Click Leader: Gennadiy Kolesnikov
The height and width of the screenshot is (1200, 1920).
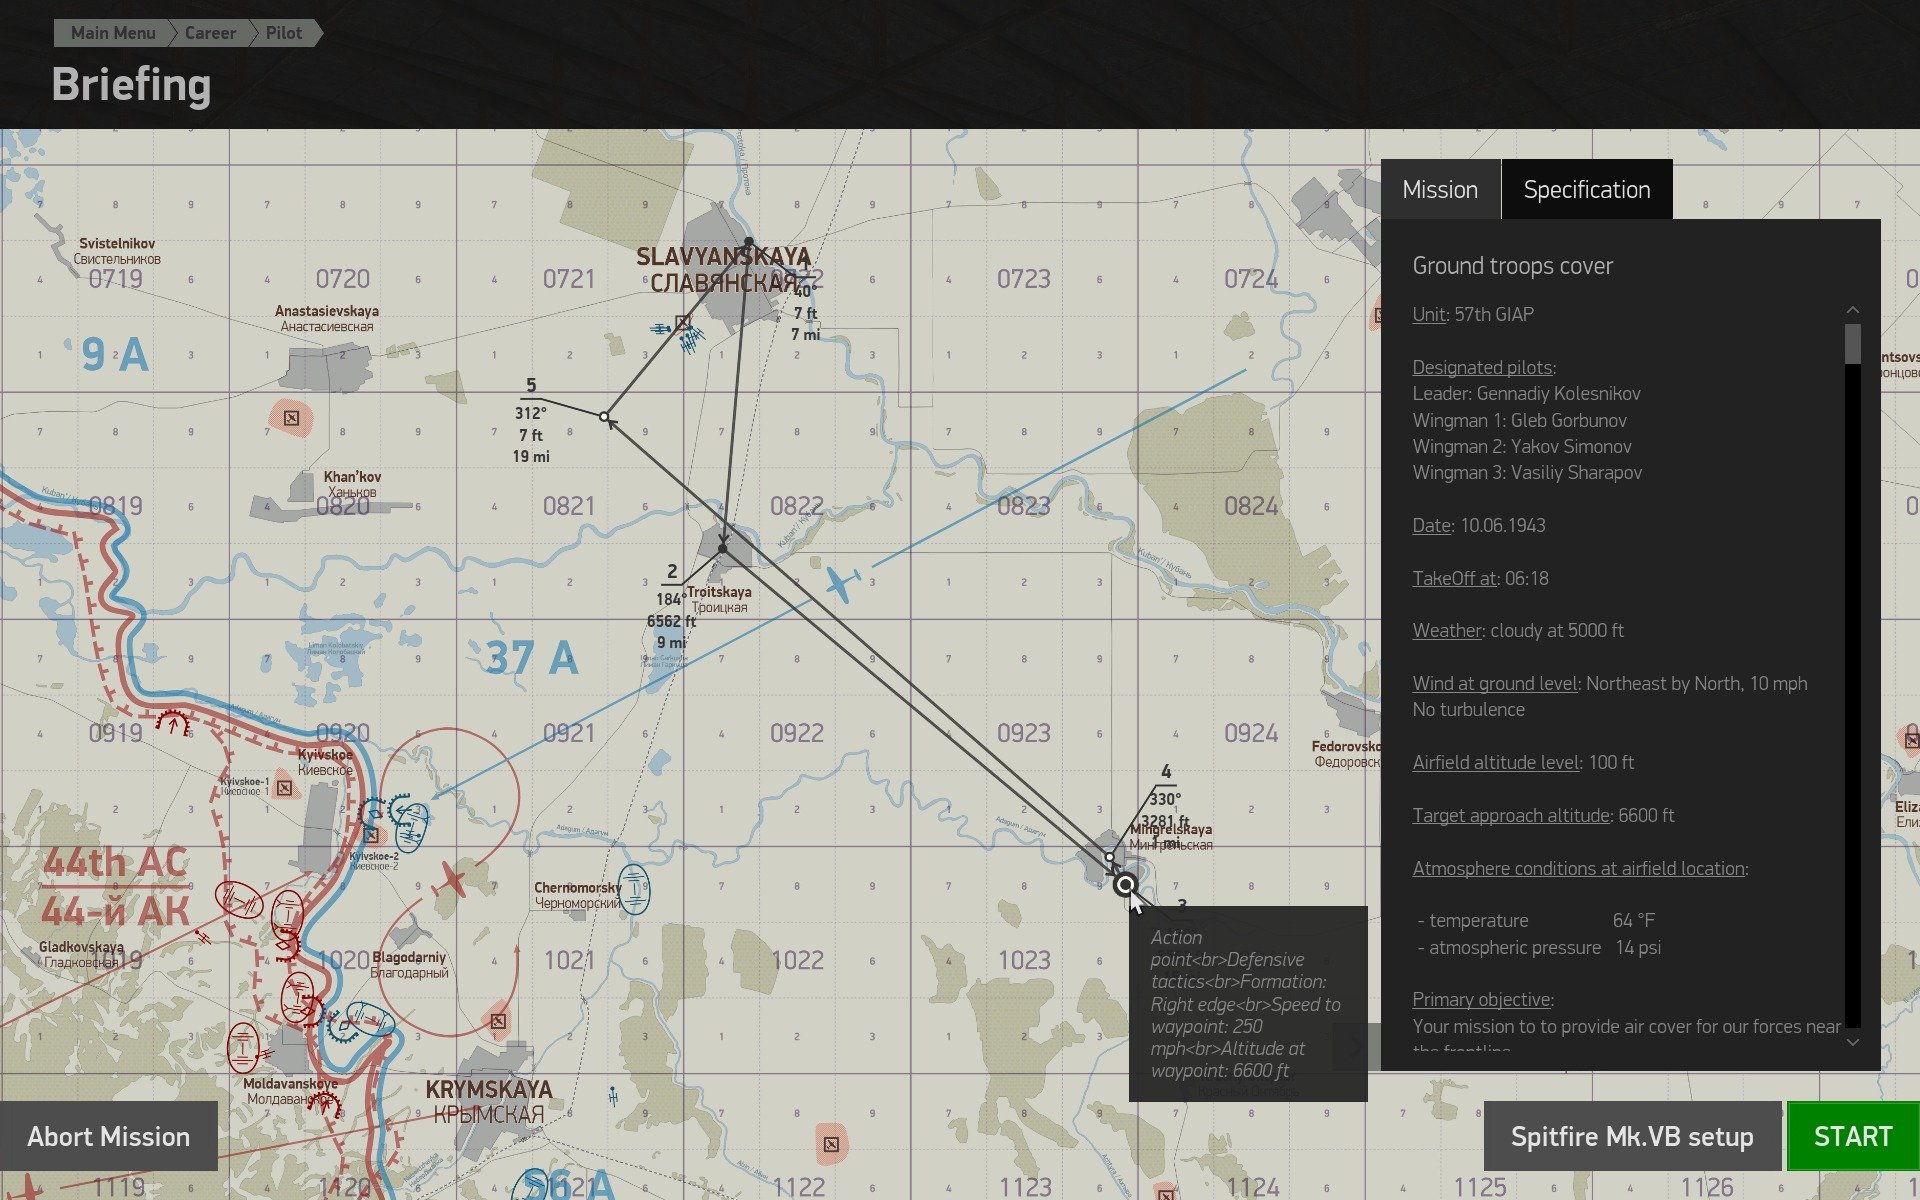click(x=1526, y=393)
